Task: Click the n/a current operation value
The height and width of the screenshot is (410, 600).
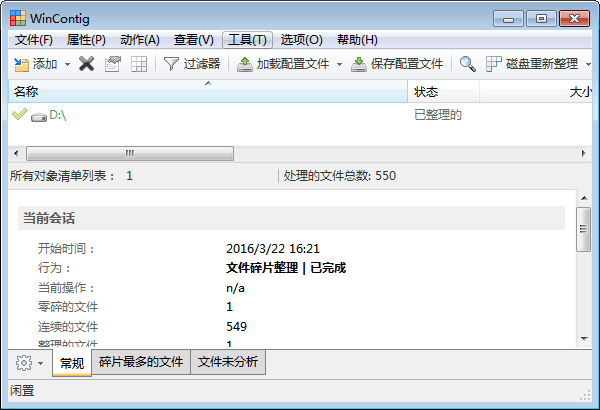Action: click(235, 288)
